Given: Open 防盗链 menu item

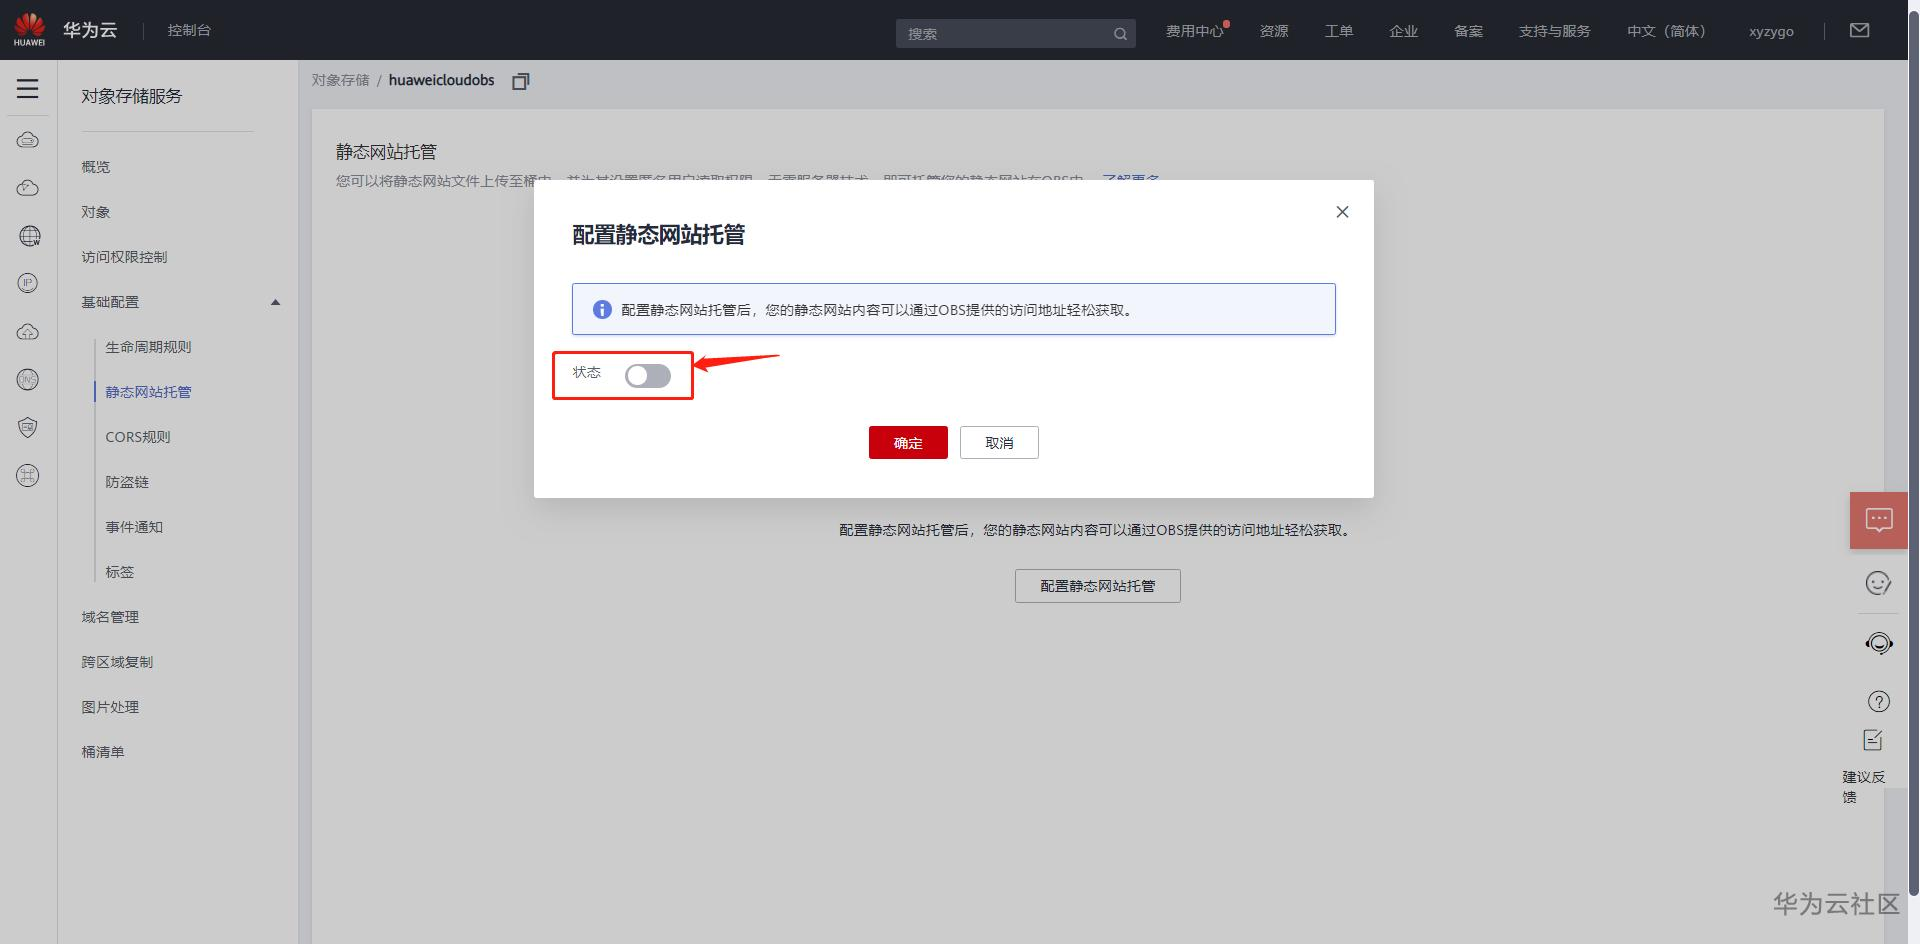Looking at the screenshot, I should click(x=127, y=482).
